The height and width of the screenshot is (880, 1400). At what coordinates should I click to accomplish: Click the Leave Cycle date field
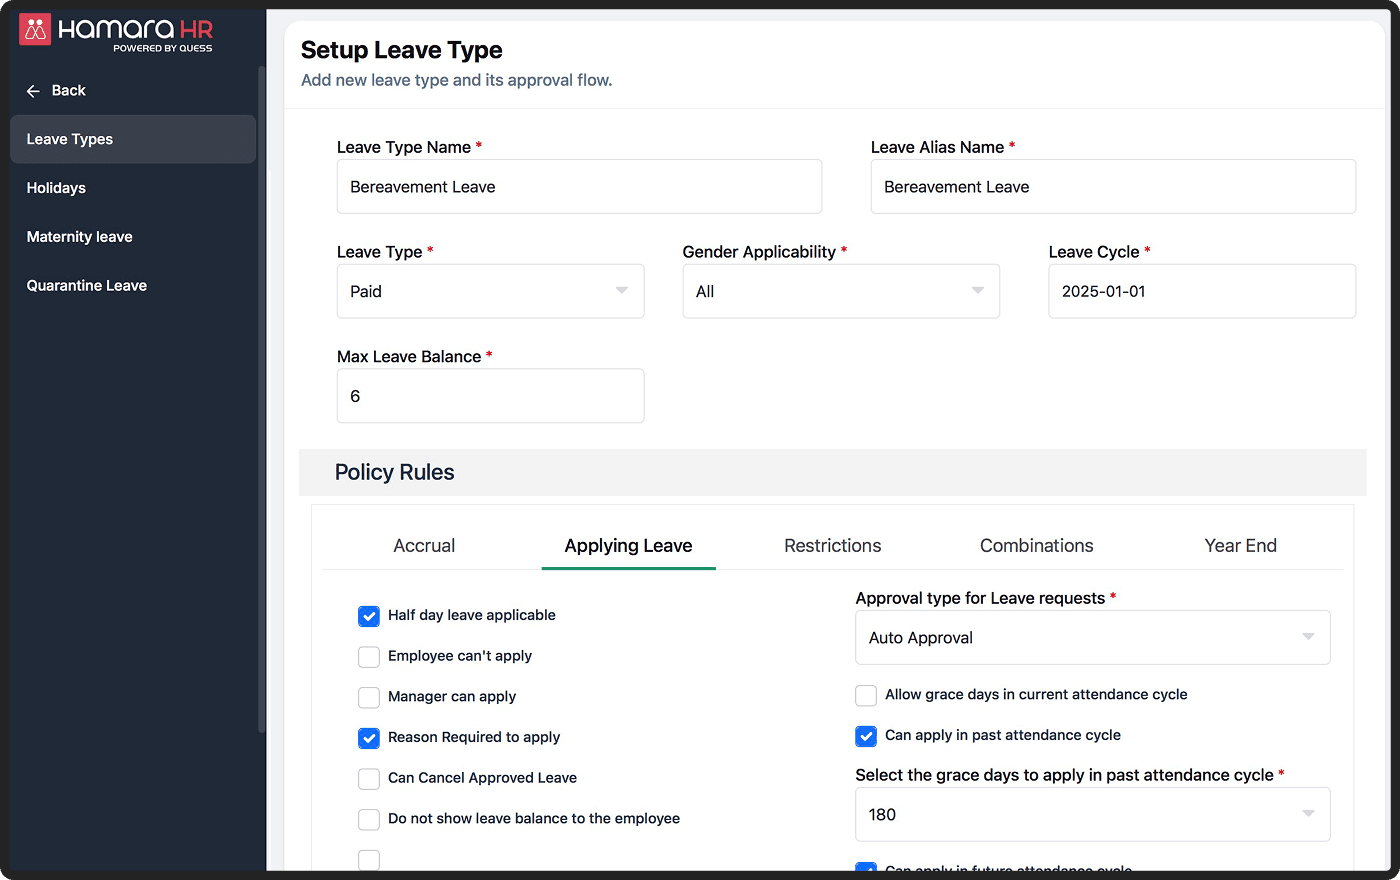[1202, 291]
